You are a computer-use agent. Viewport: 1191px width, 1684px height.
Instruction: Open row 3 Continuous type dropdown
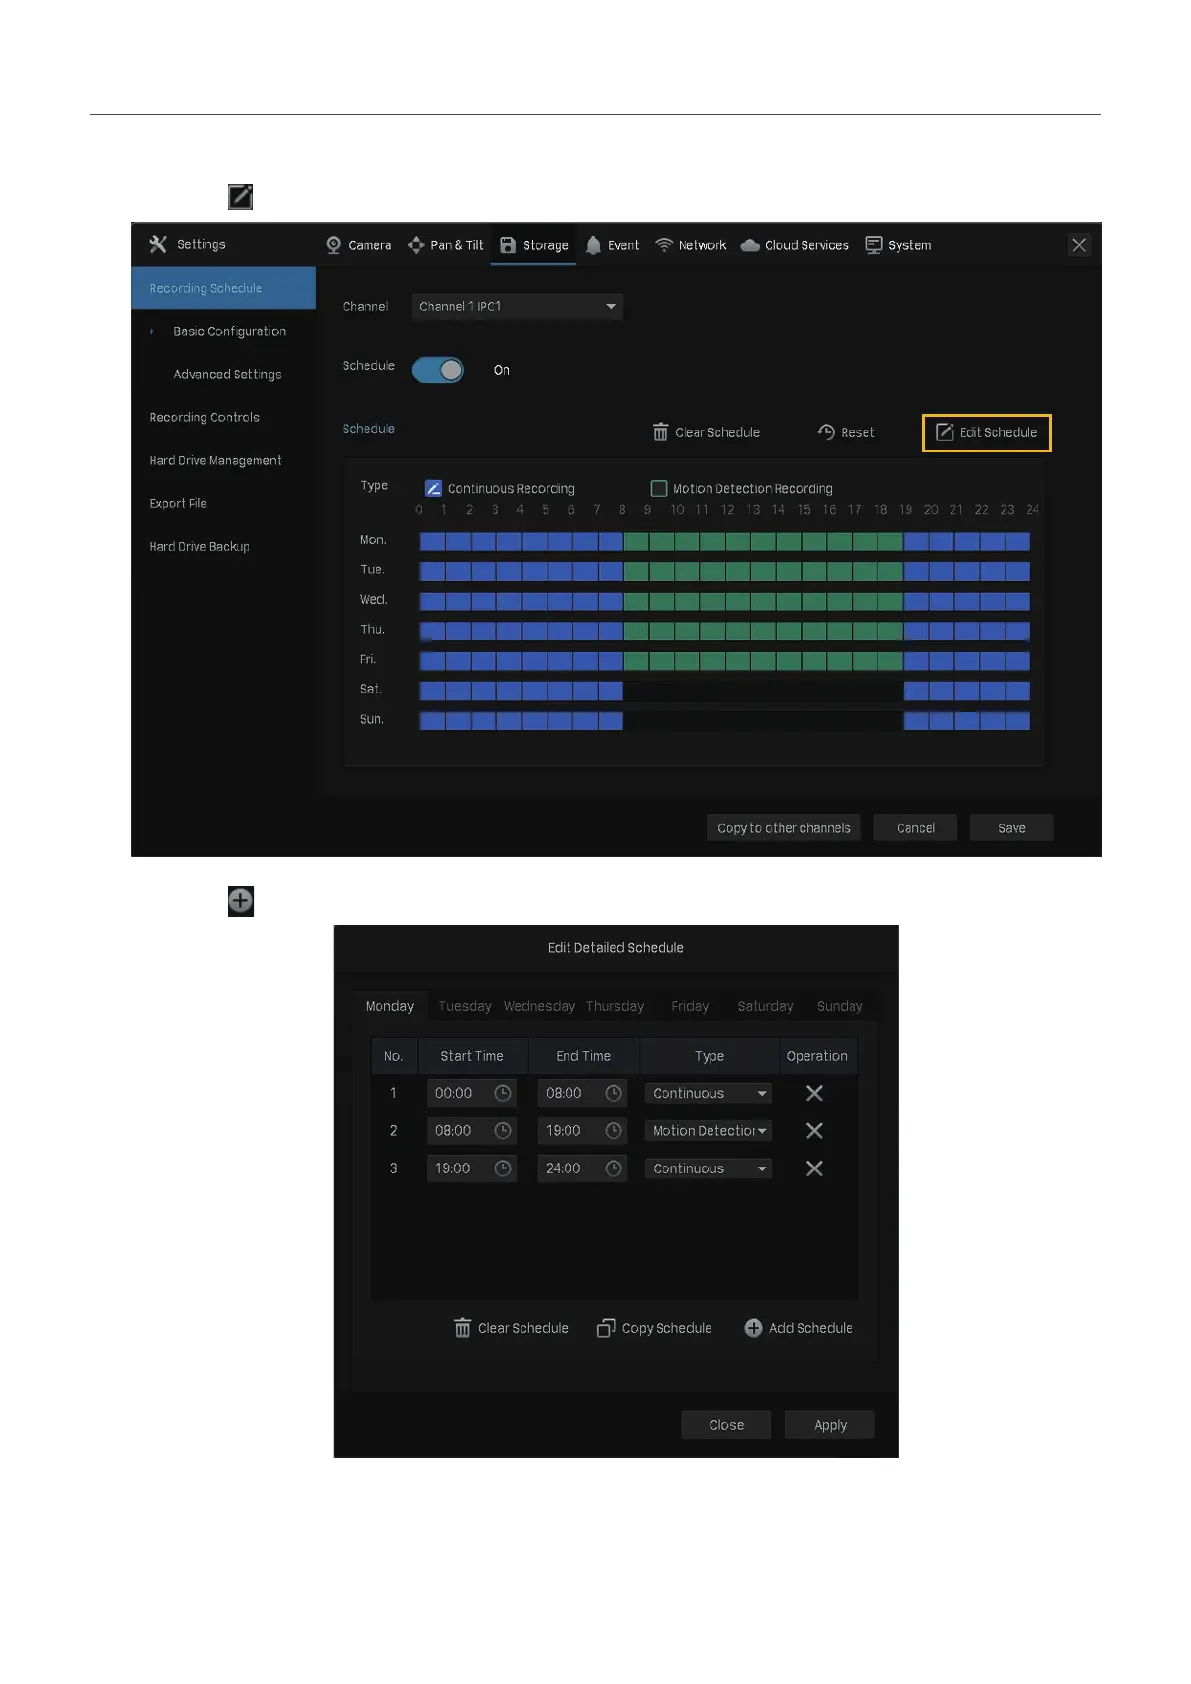point(708,1168)
